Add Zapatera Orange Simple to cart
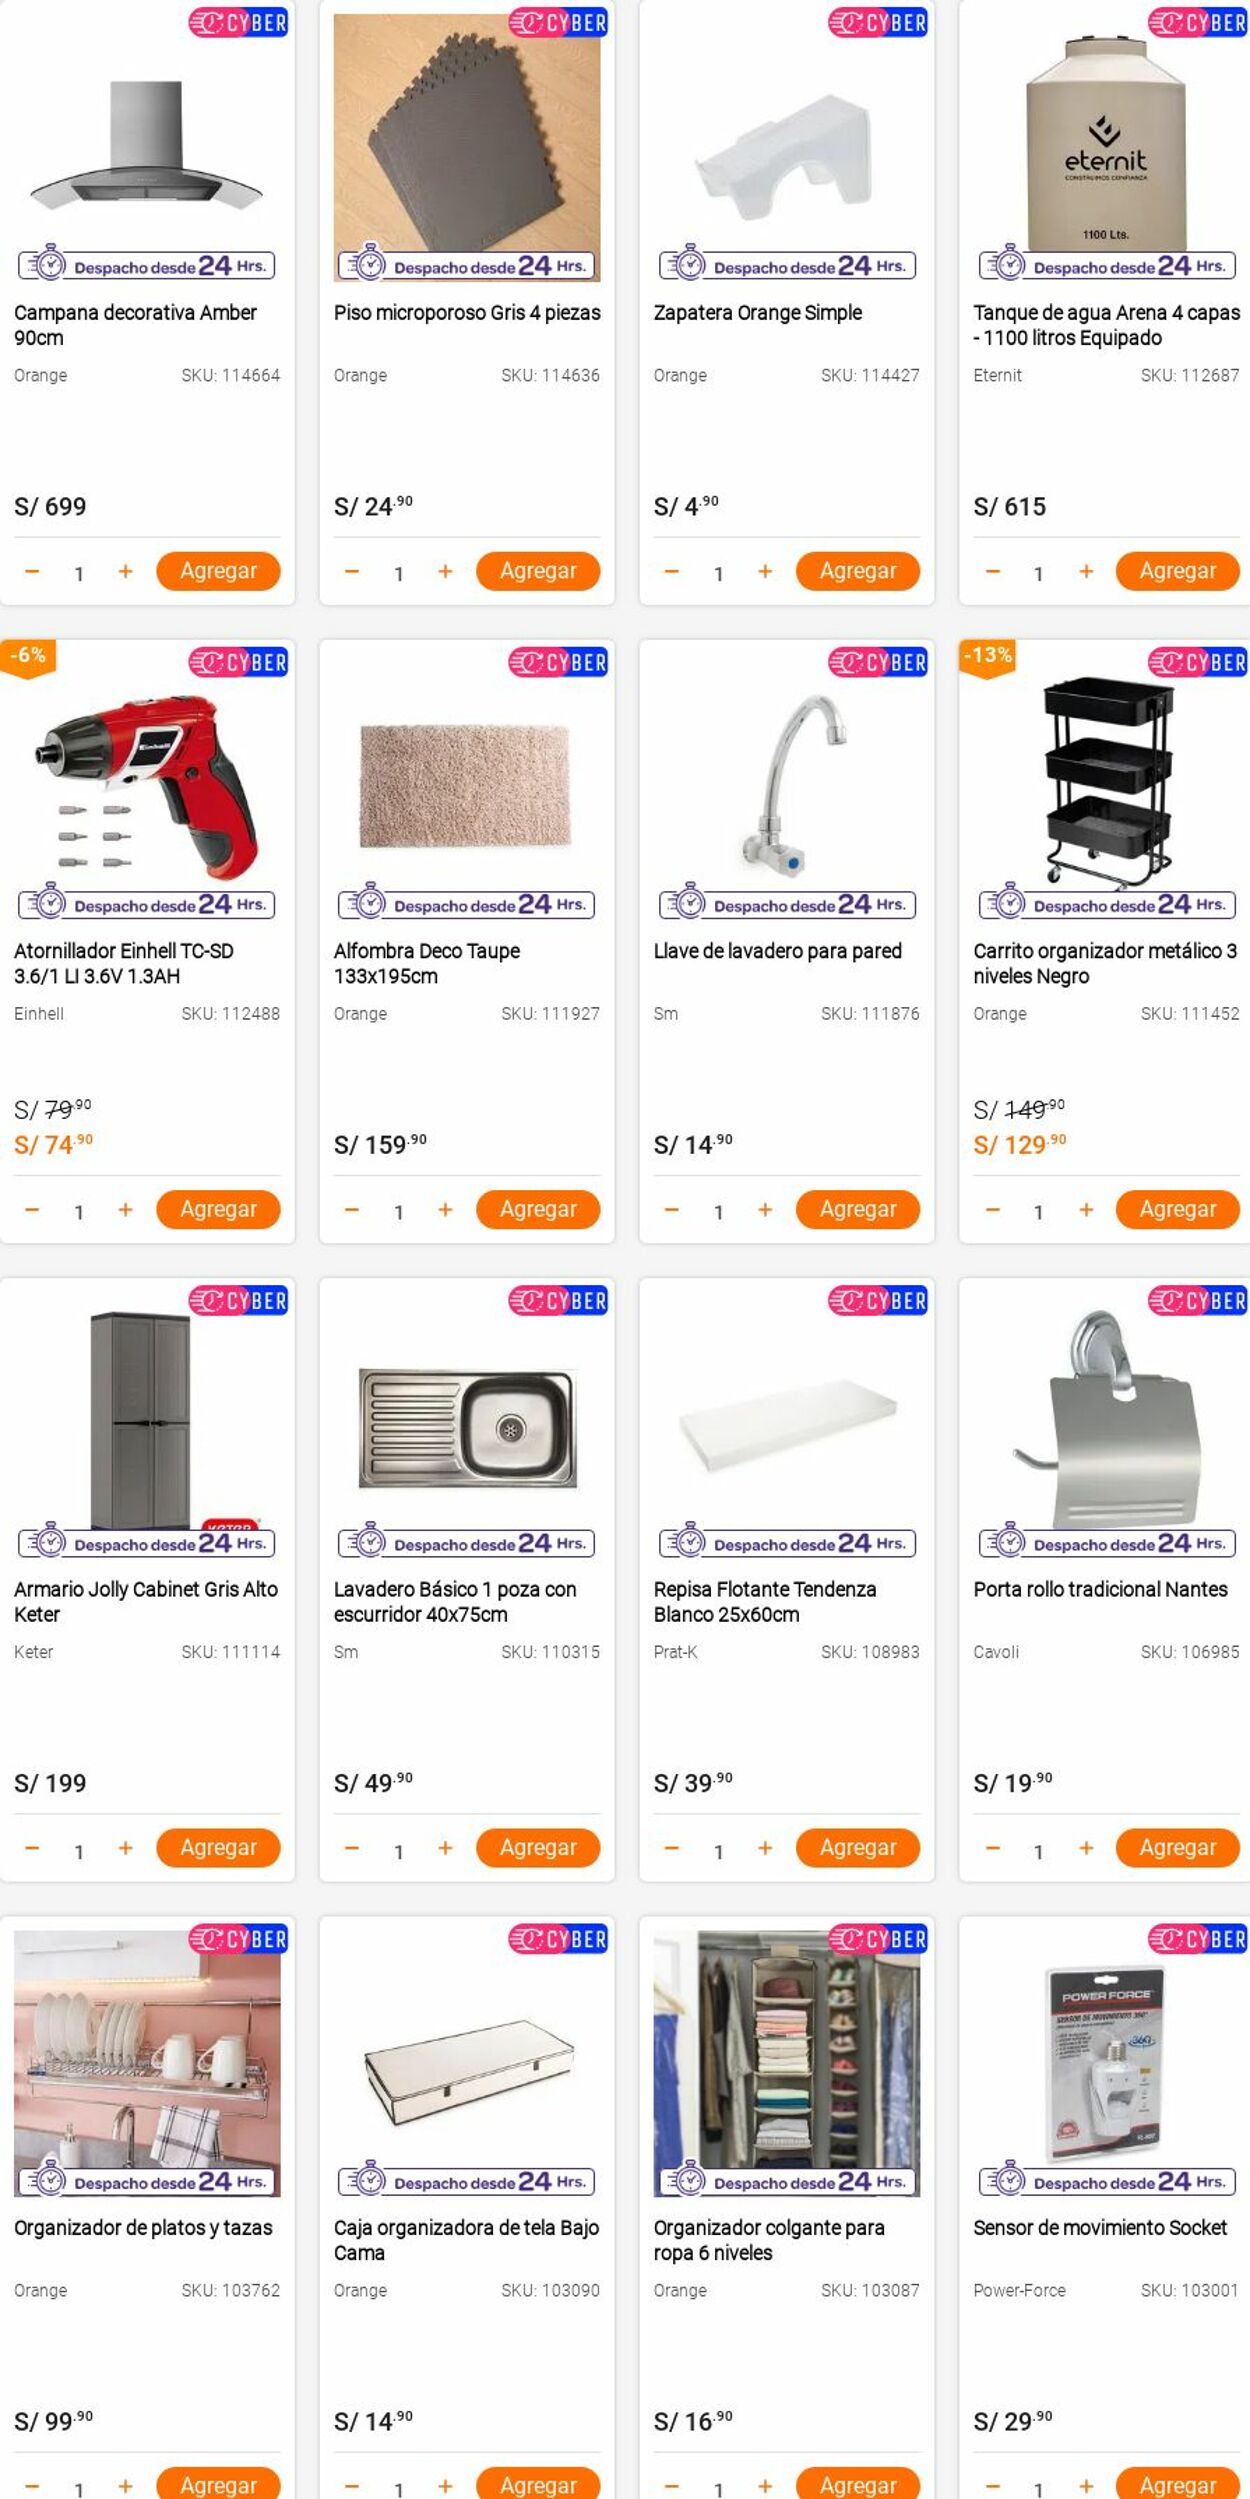Screen dimensions: 1250x2499 click(857, 571)
